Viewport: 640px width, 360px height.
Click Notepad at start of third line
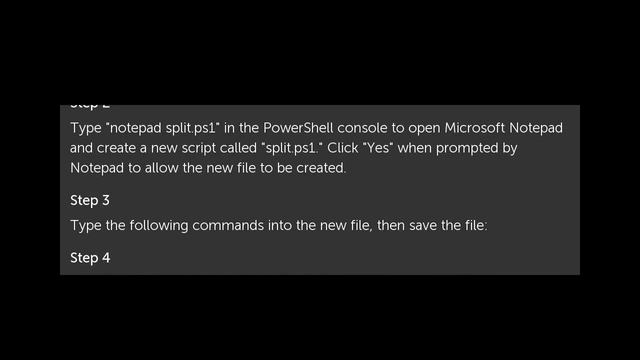click(97, 168)
